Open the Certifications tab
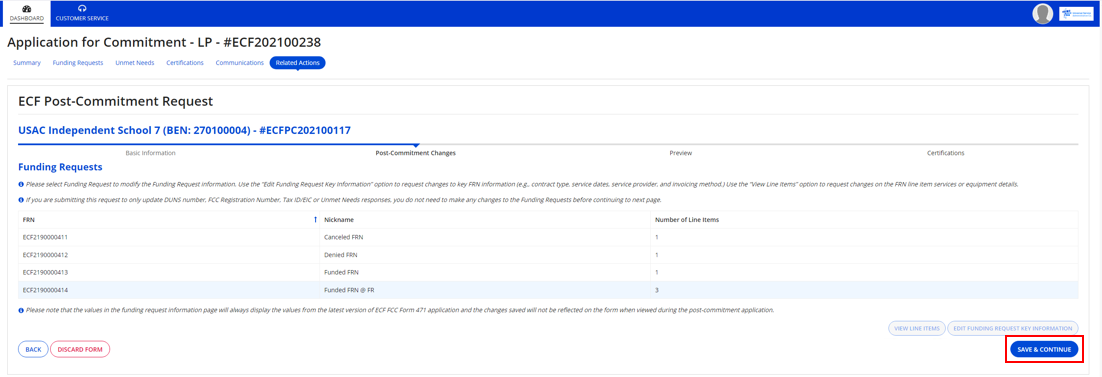The width and height of the screenshot is (1102, 377). pos(185,63)
